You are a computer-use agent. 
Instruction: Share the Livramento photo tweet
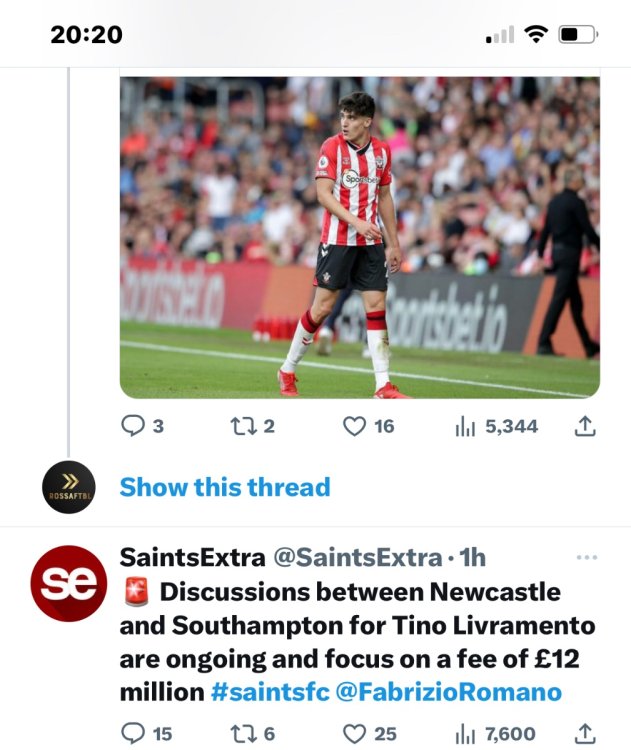(586, 426)
